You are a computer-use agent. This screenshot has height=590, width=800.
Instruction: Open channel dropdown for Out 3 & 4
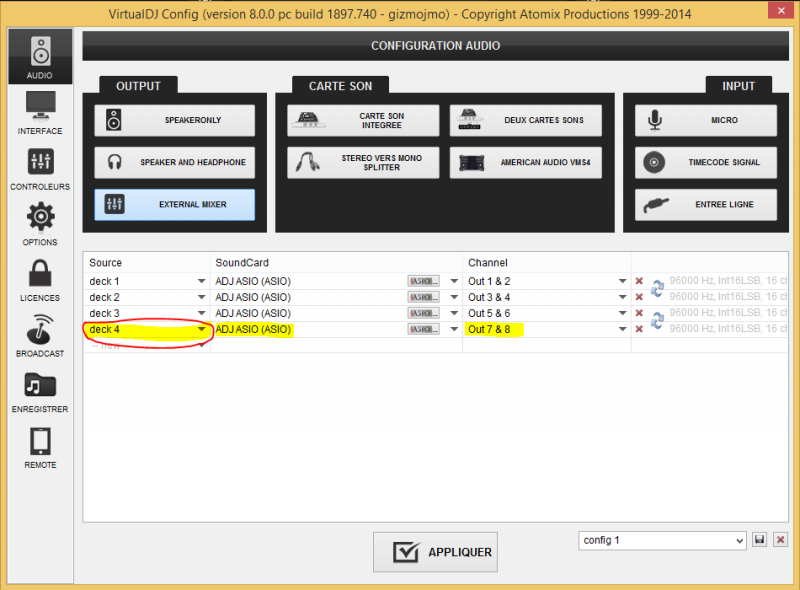pyautogui.click(x=622, y=297)
